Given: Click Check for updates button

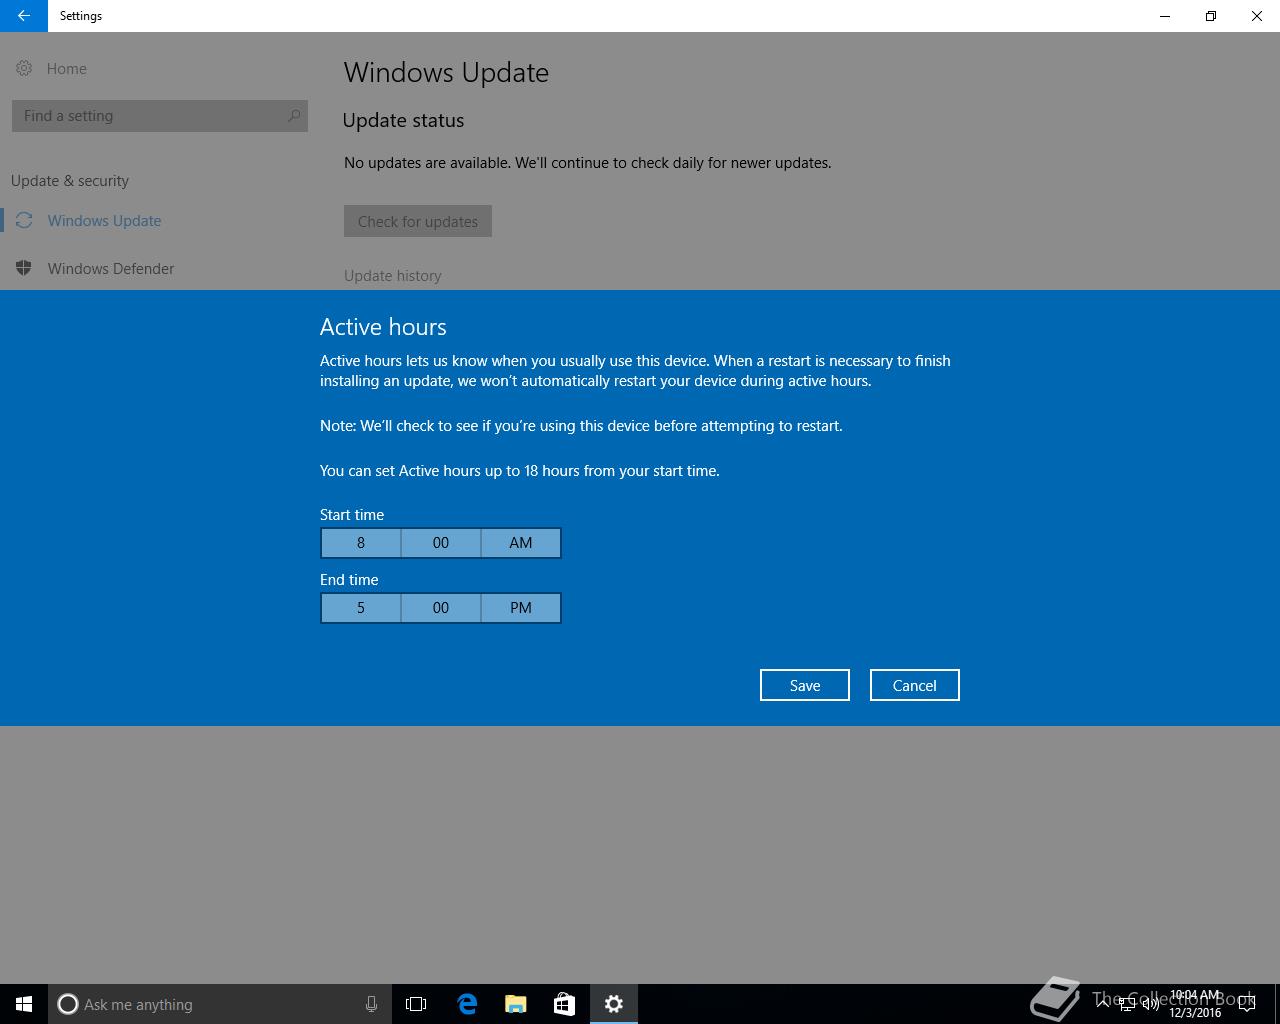Looking at the screenshot, I should pyautogui.click(x=418, y=221).
